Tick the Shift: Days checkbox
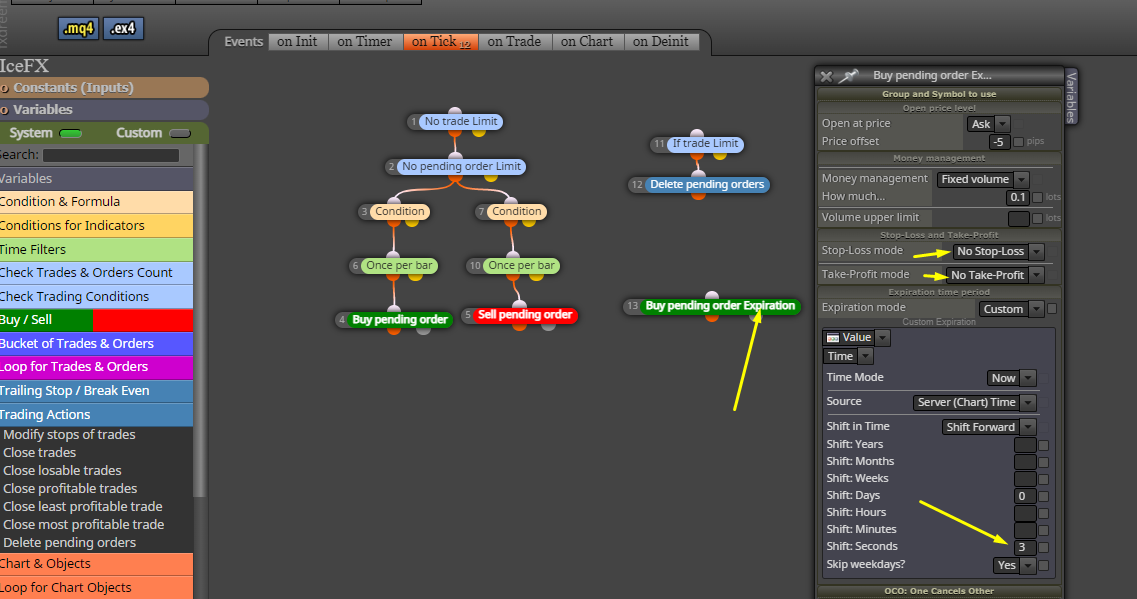Image resolution: width=1137 pixels, height=599 pixels. point(1043,497)
